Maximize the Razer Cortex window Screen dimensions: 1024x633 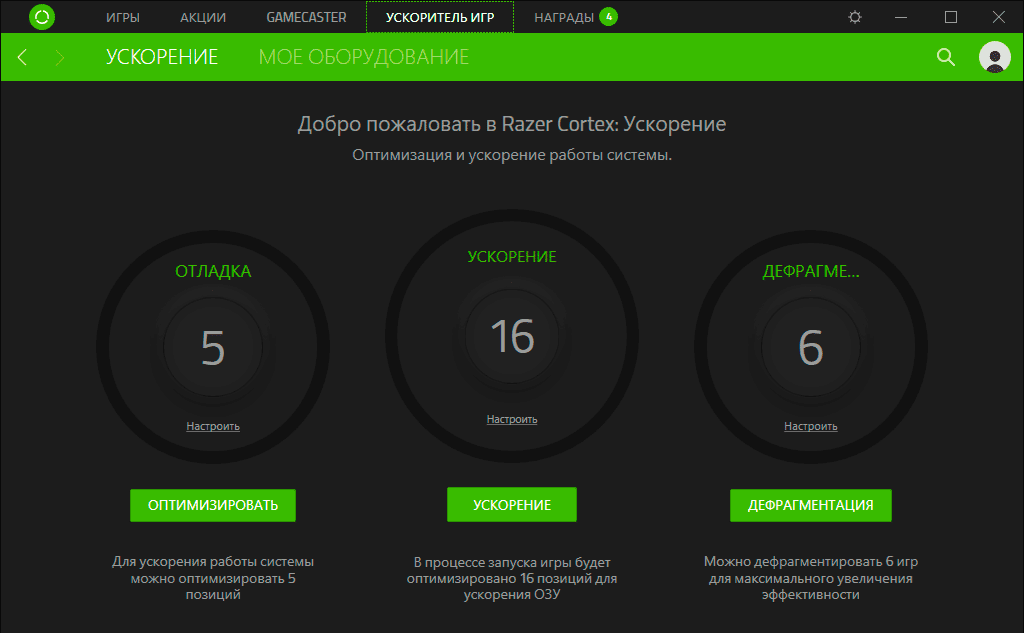pos(951,17)
